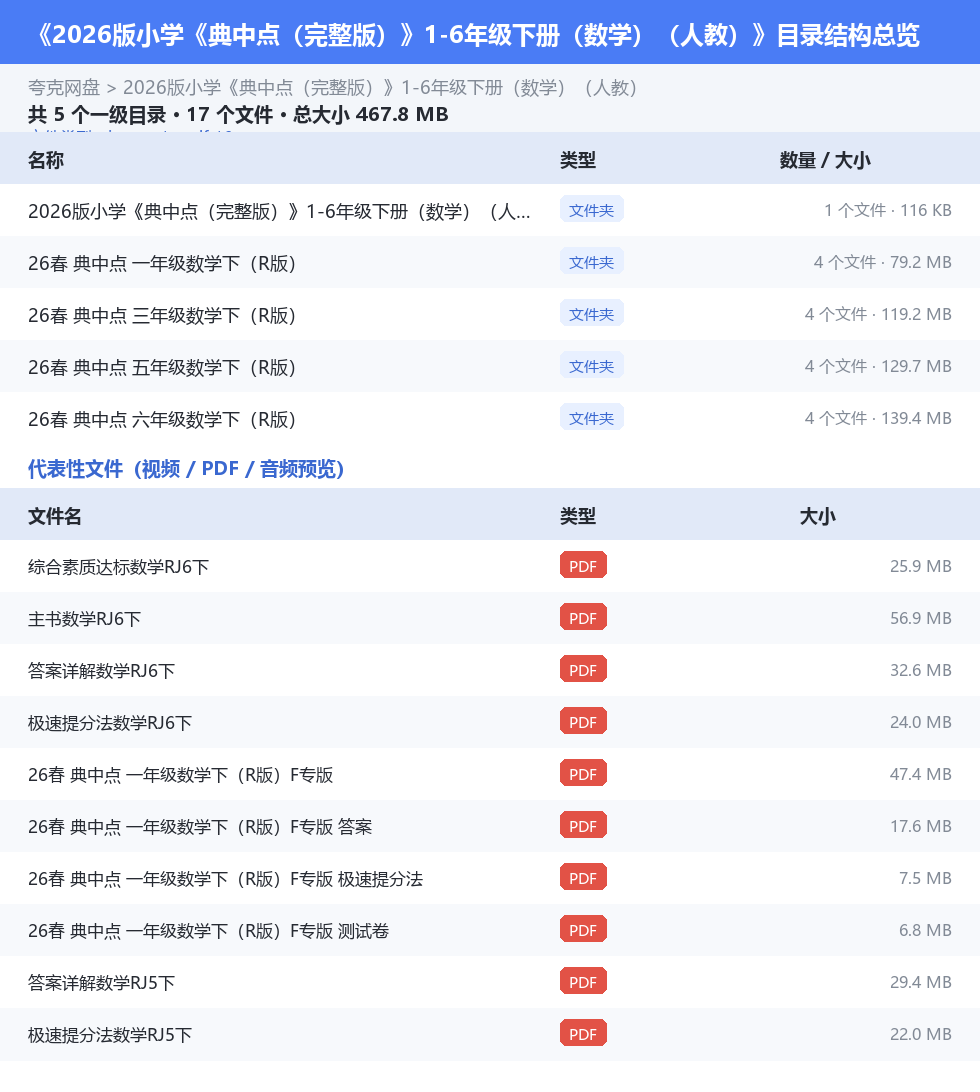The height and width of the screenshot is (1092, 980).
Task: Select the '4 个文件 · 139.4 MB' cell
Action: point(878,418)
